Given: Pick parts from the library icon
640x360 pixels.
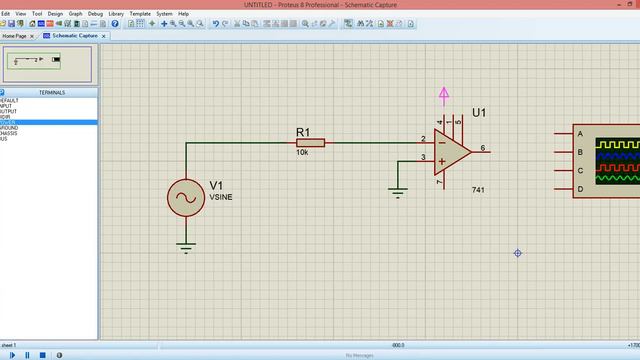Looking at the screenshot, I should tap(305, 24).
